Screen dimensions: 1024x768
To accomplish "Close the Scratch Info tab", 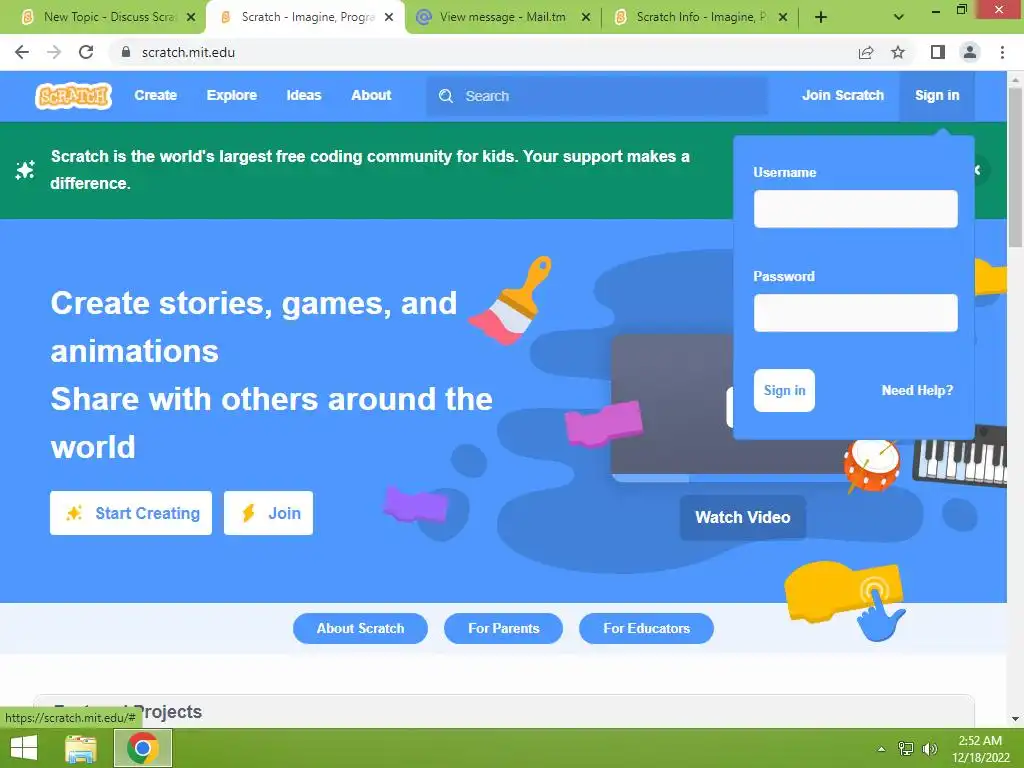I will [783, 17].
